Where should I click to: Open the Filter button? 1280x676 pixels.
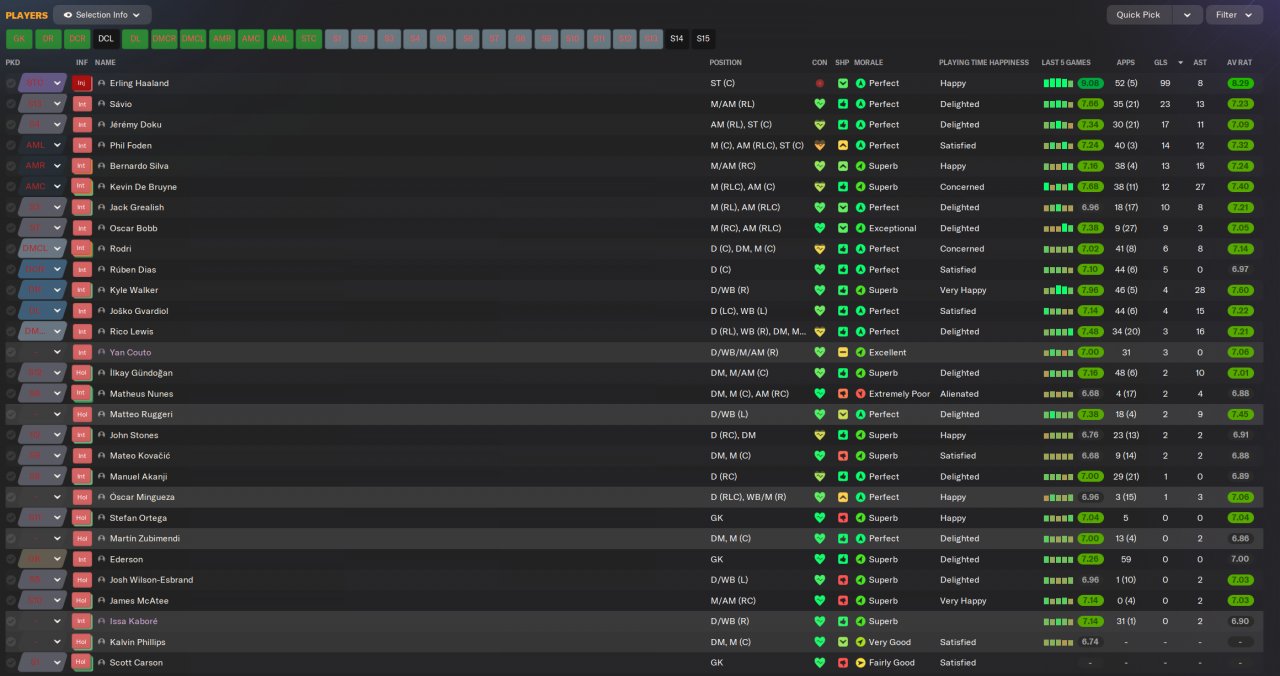(x=1235, y=15)
